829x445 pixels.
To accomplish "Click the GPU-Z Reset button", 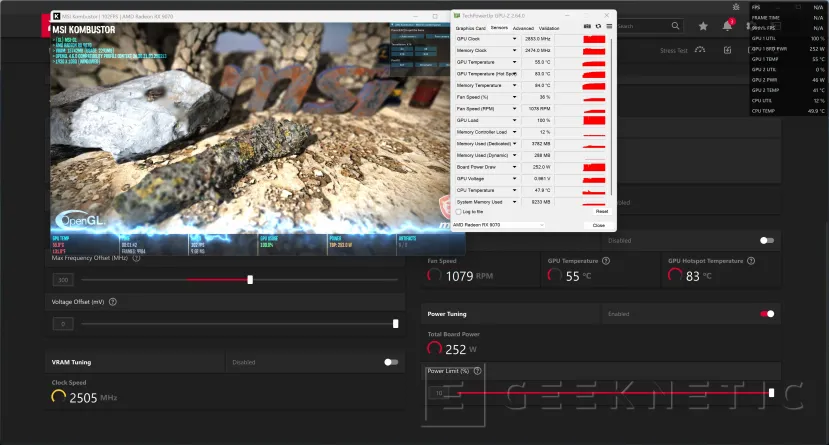I will (602, 211).
